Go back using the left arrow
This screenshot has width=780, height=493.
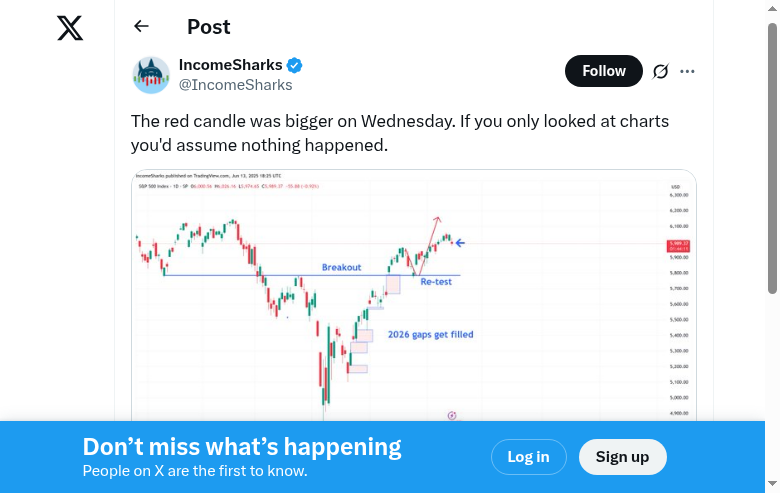(141, 27)
